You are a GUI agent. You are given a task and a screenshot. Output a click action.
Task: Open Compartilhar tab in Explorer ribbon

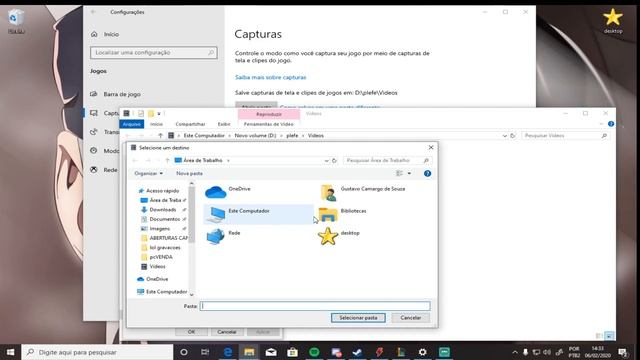tap(190, 124)
